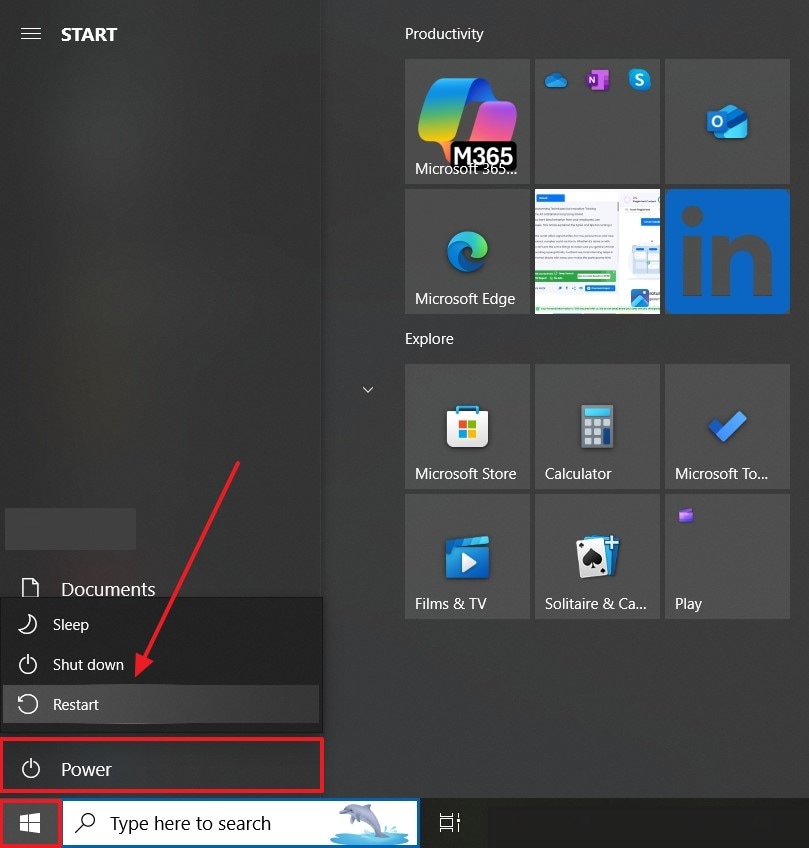The height and width of the screenshot is (848, 809).
Task: Open the Microsoft Store tile
Action: (x=467, y=427)
